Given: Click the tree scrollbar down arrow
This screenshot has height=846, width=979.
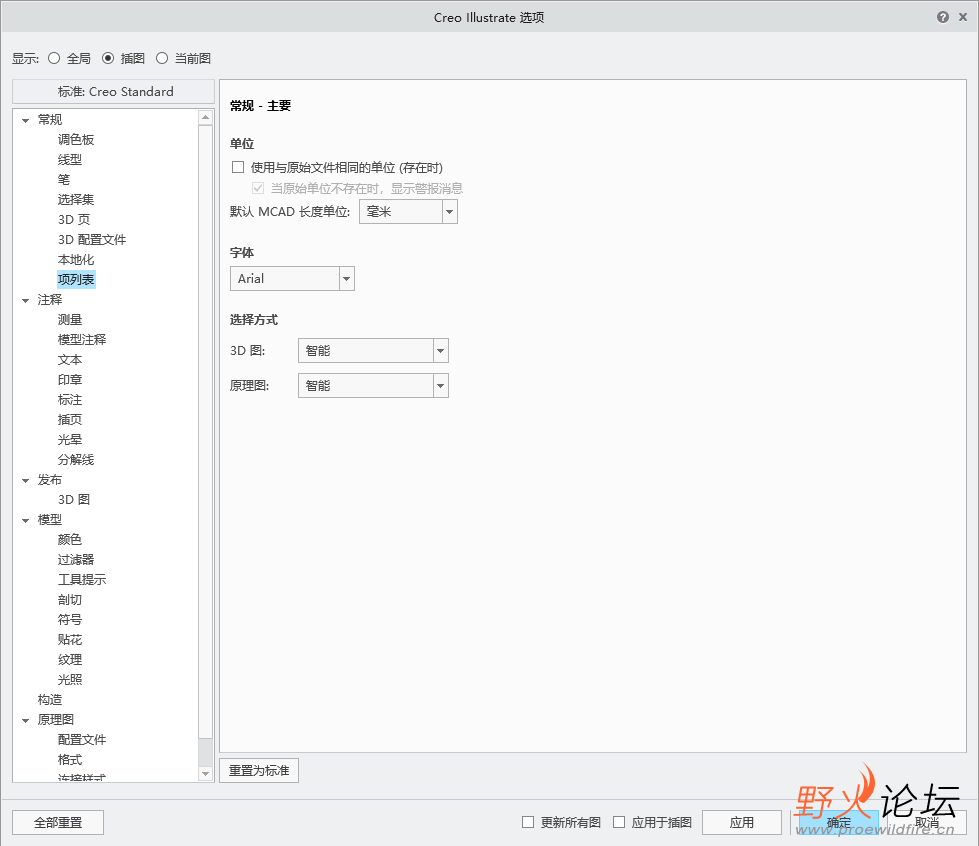Looking at the screenshot, I should pos(205,774).
